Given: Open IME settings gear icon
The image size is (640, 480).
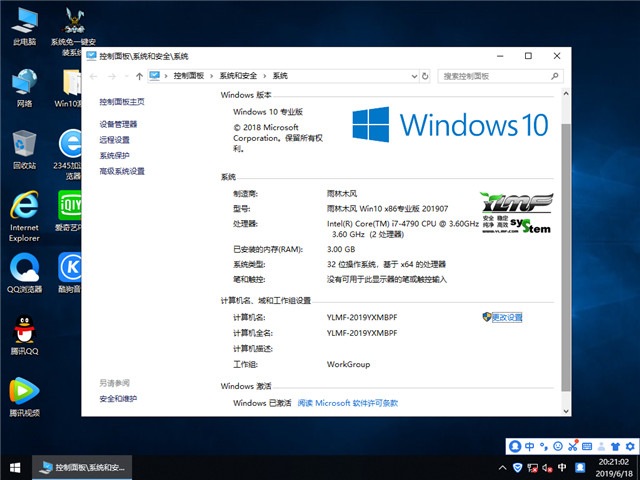Looking at the screenshot, I should (630, 446).
